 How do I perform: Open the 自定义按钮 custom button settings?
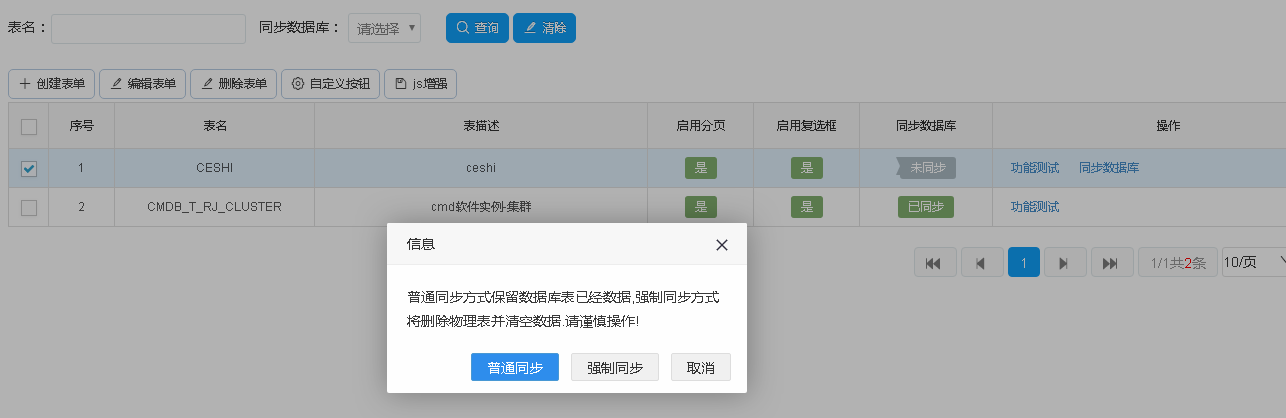tap(331, 84)
